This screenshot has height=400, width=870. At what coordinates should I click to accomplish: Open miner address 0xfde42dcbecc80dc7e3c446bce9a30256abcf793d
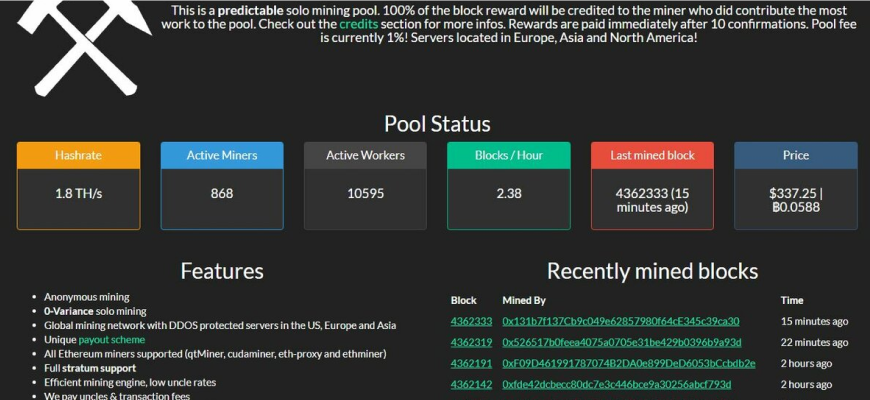coord(616,384)
